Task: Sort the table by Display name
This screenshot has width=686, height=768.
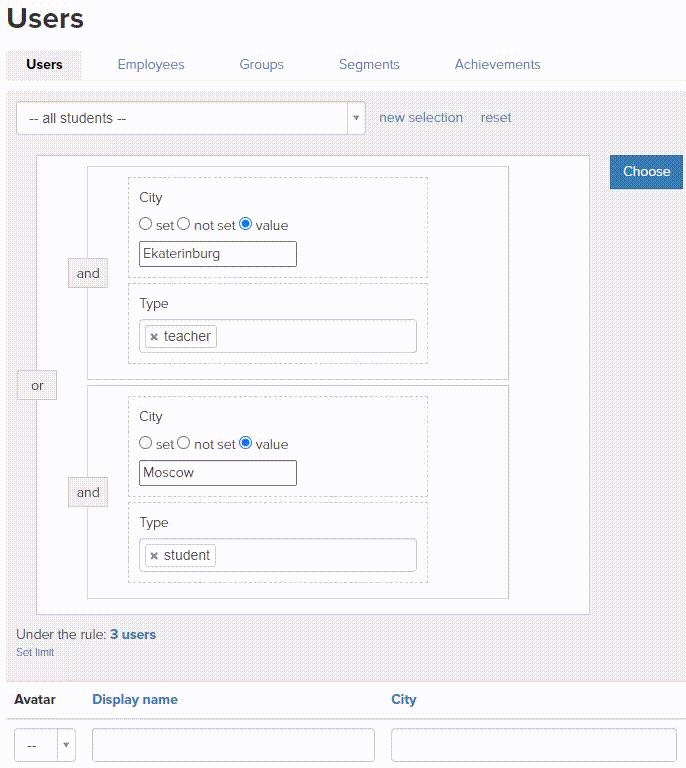Action: [x=135, y=699]
